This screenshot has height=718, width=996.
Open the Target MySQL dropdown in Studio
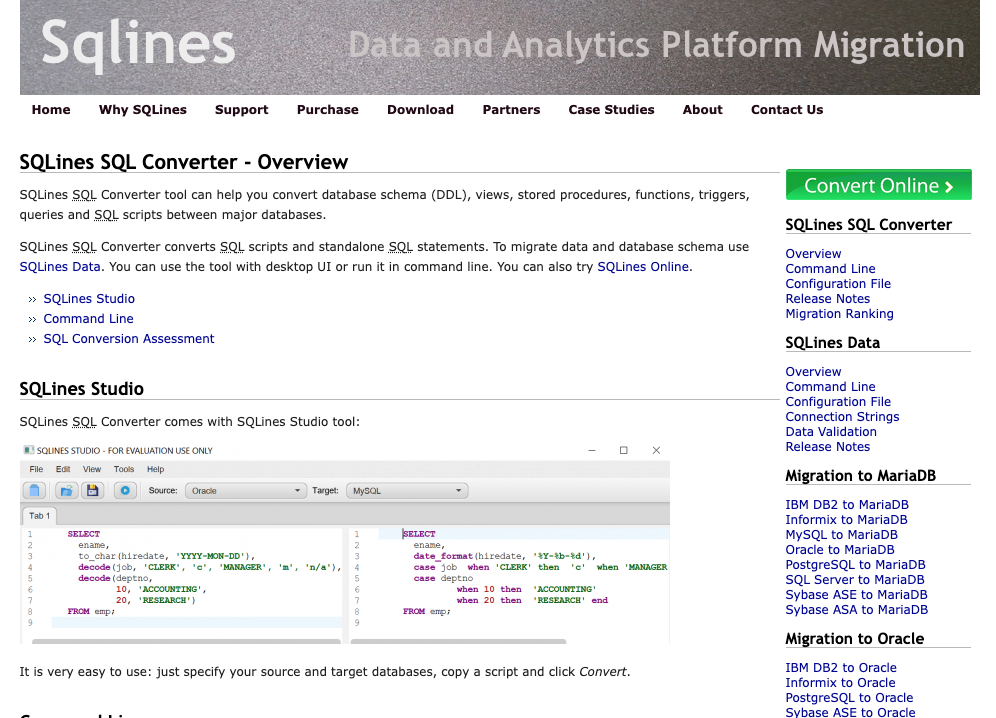pos(407,491)
